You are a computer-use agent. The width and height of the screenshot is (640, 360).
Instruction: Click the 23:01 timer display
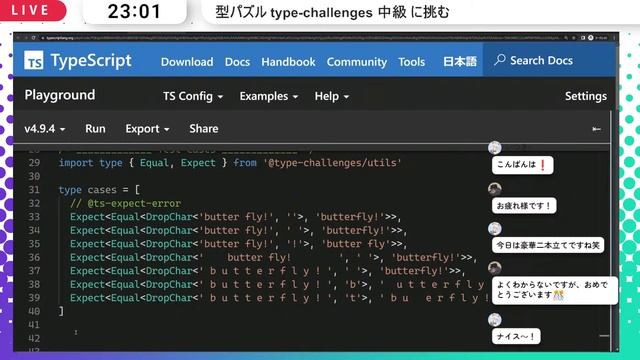[134, 11]
